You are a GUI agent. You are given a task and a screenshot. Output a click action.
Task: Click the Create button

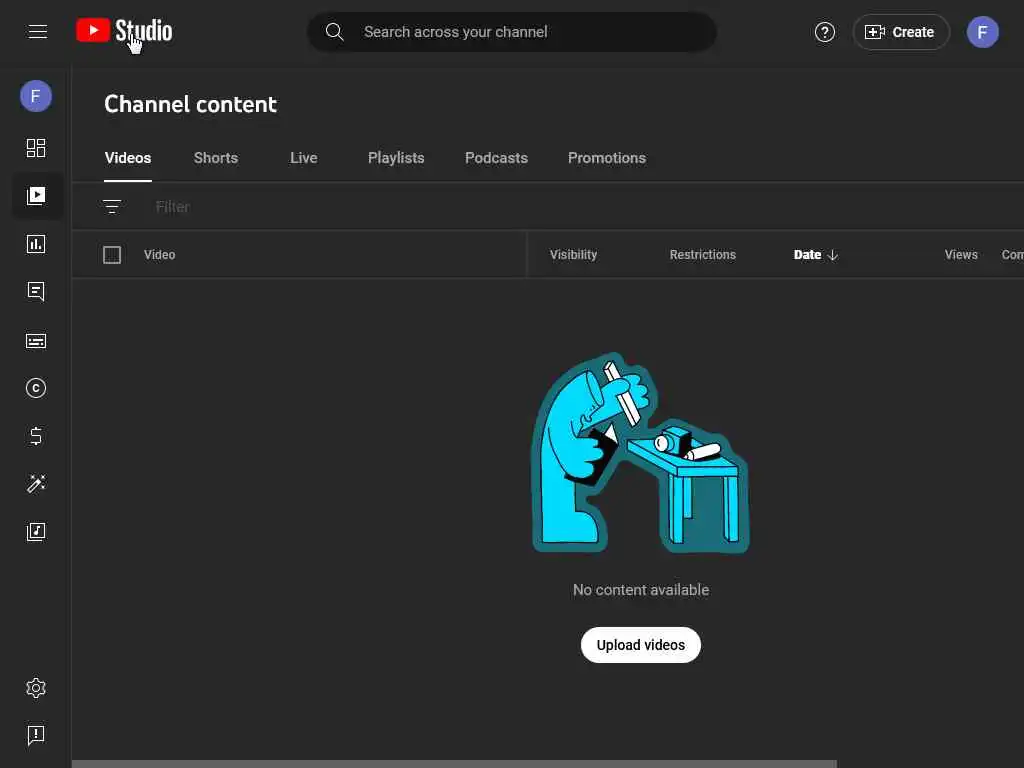tap(901, 32)
